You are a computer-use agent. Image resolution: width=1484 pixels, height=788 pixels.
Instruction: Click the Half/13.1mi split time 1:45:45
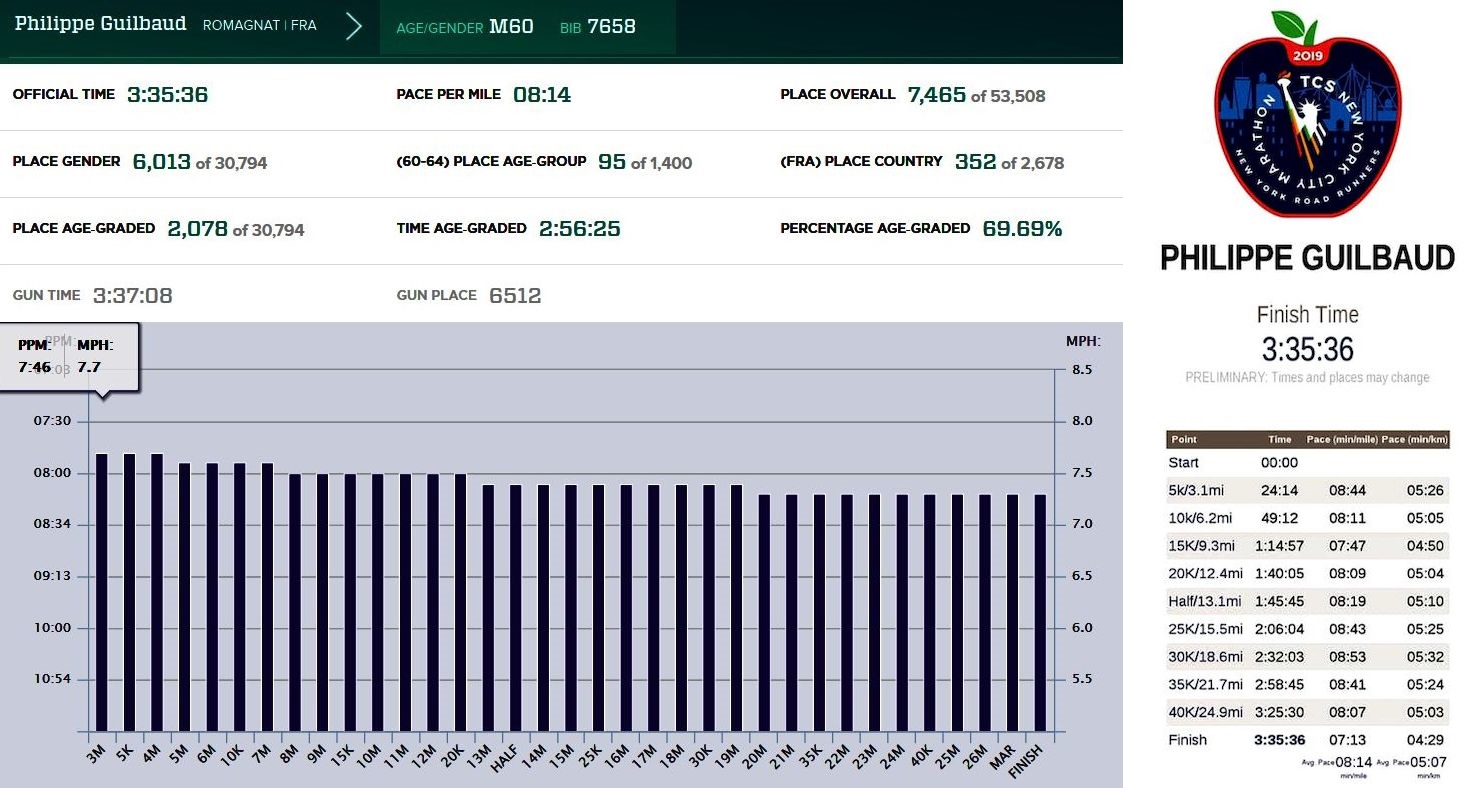click(x=1280, y=601)
